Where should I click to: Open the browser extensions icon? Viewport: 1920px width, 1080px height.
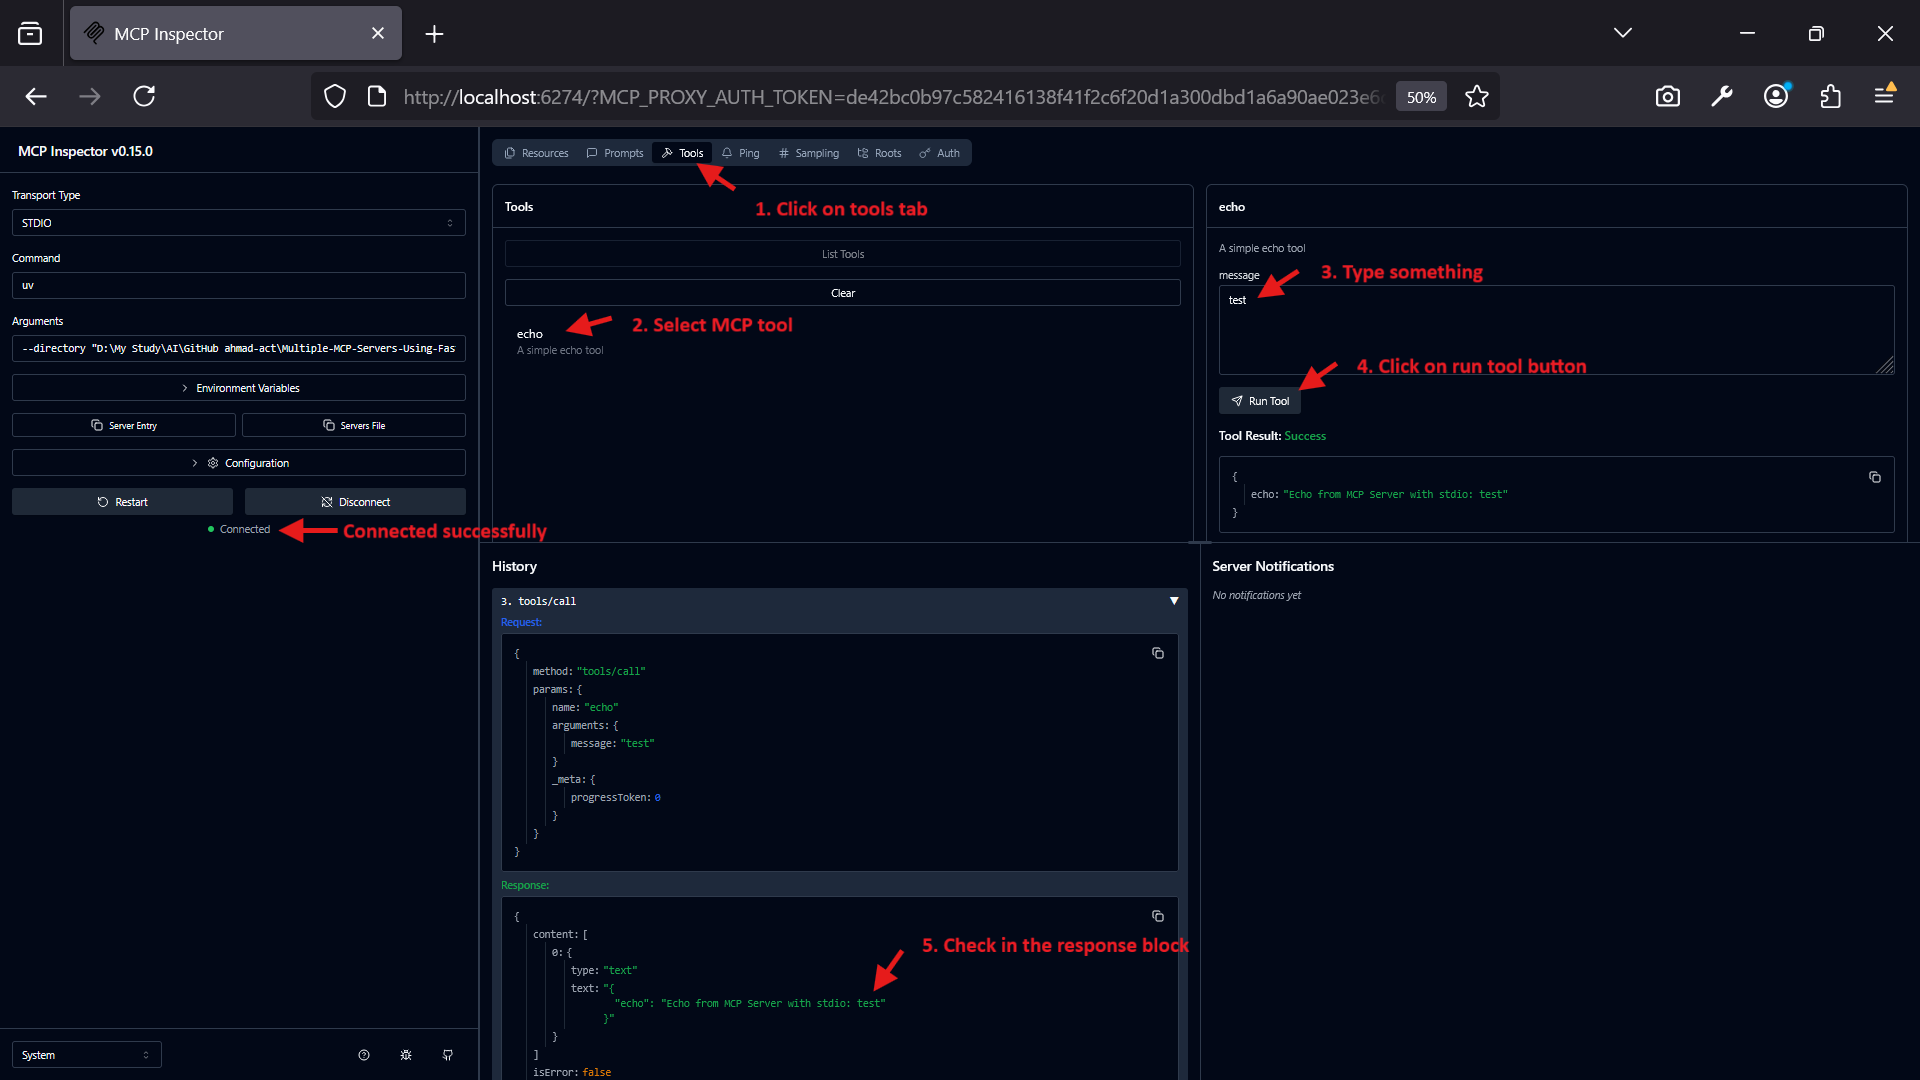click(1831, 96)
